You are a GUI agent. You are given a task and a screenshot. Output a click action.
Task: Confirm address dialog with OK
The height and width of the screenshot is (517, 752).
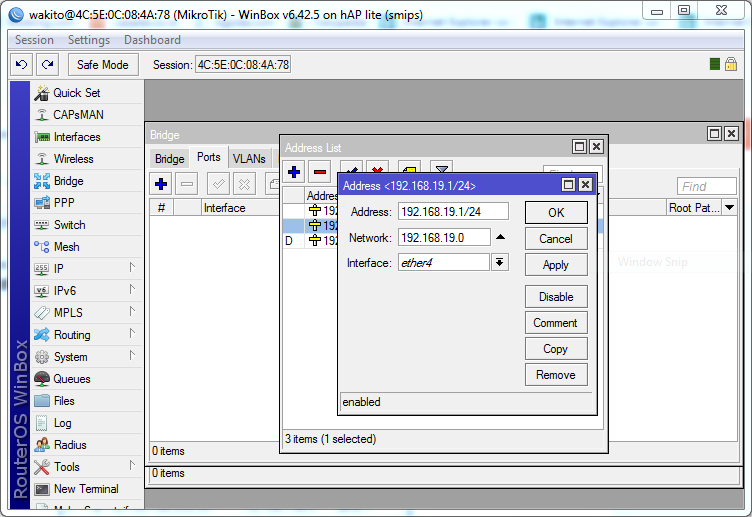(556, 212)
